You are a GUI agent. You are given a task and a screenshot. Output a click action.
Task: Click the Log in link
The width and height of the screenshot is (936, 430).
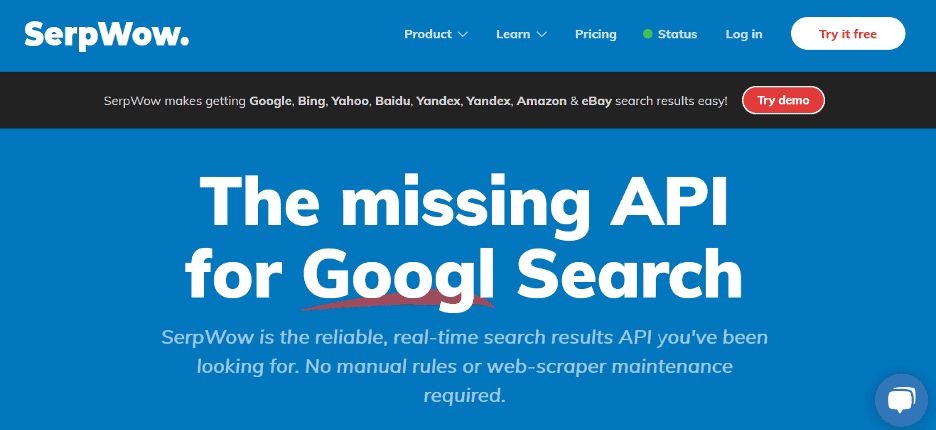(744, 34)
